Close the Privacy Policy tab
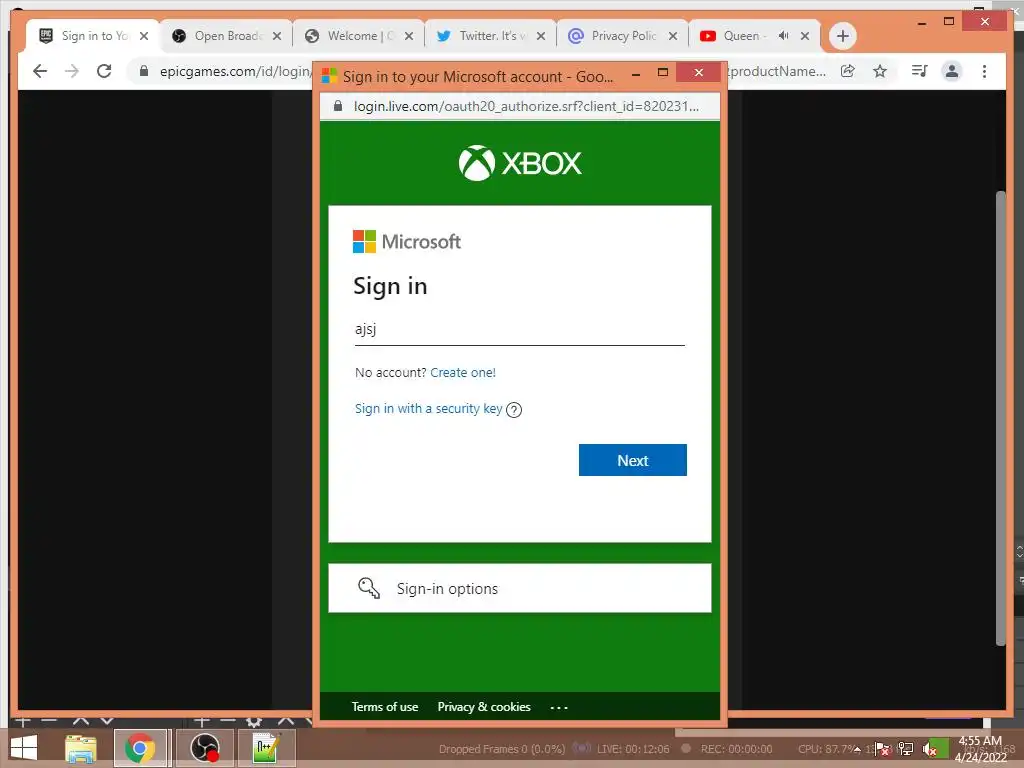The image size is (1024, 768). pyautogui.click(x=673, y=36)
